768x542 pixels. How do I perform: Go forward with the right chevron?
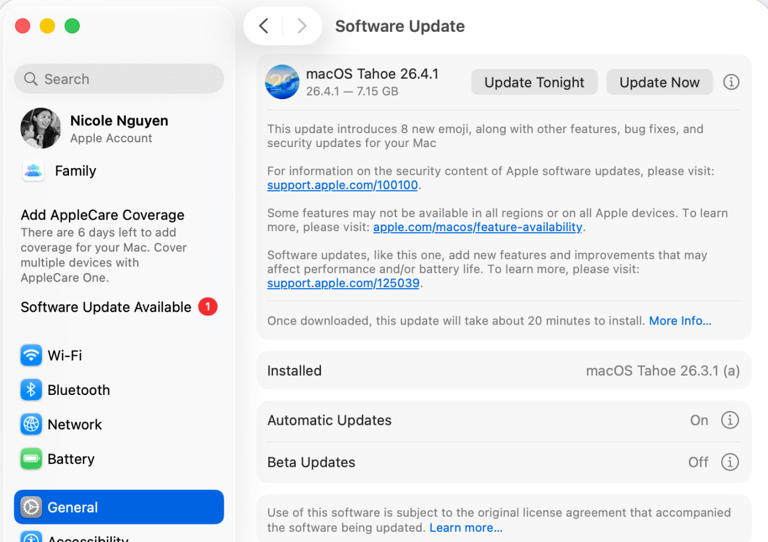click(302, 26)
